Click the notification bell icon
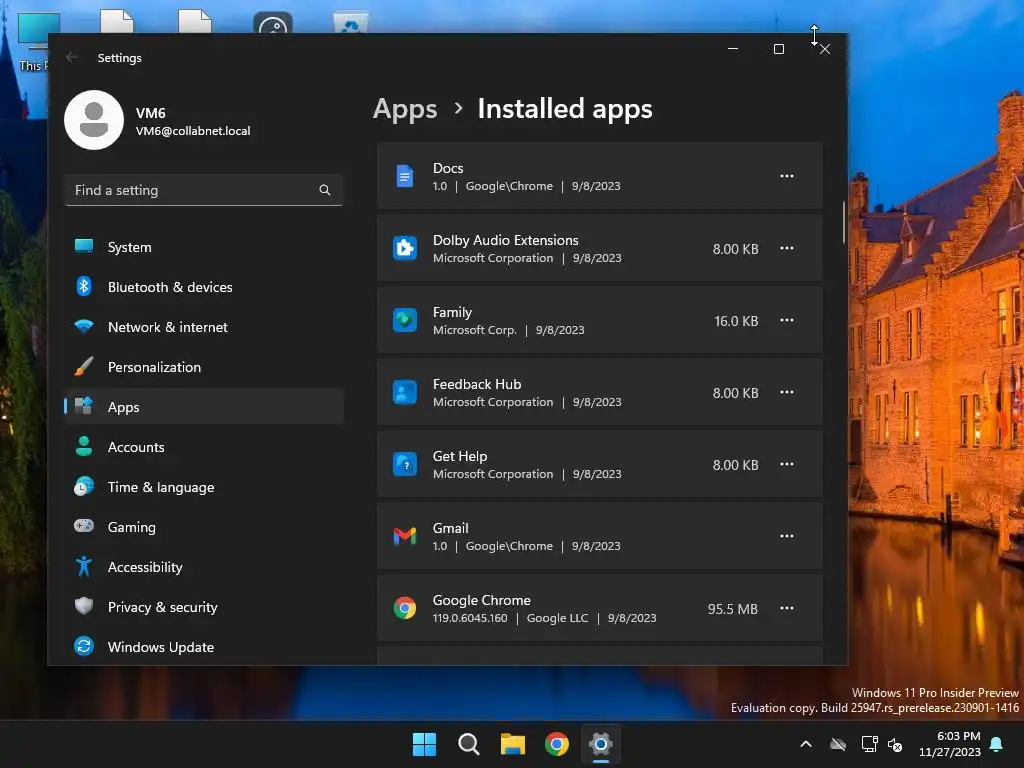This screenshot has height=768, width=1024. click(997, 744)
